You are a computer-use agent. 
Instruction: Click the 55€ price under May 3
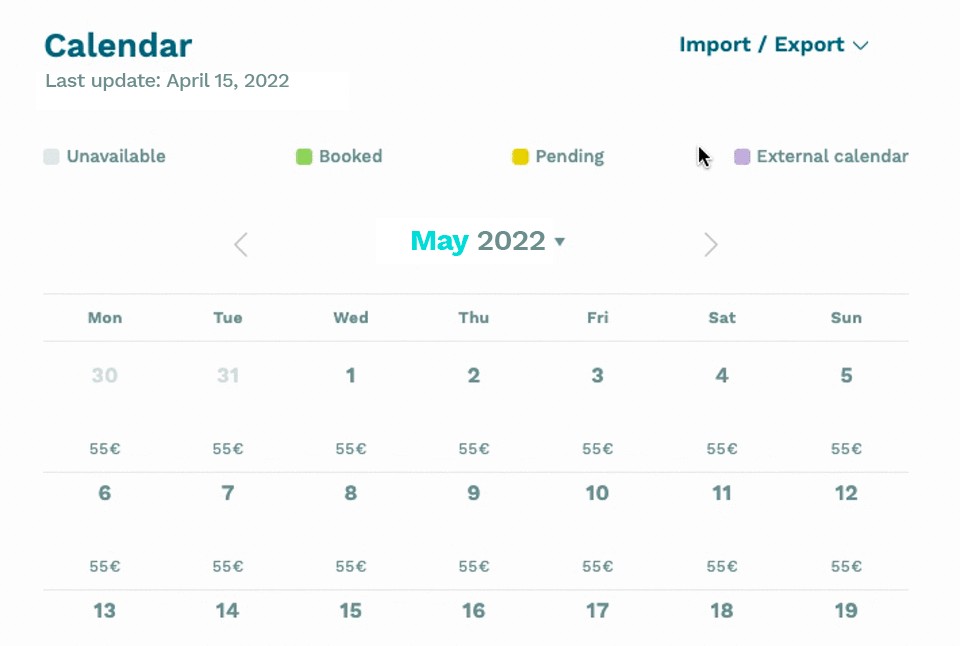tap(597, 449)
